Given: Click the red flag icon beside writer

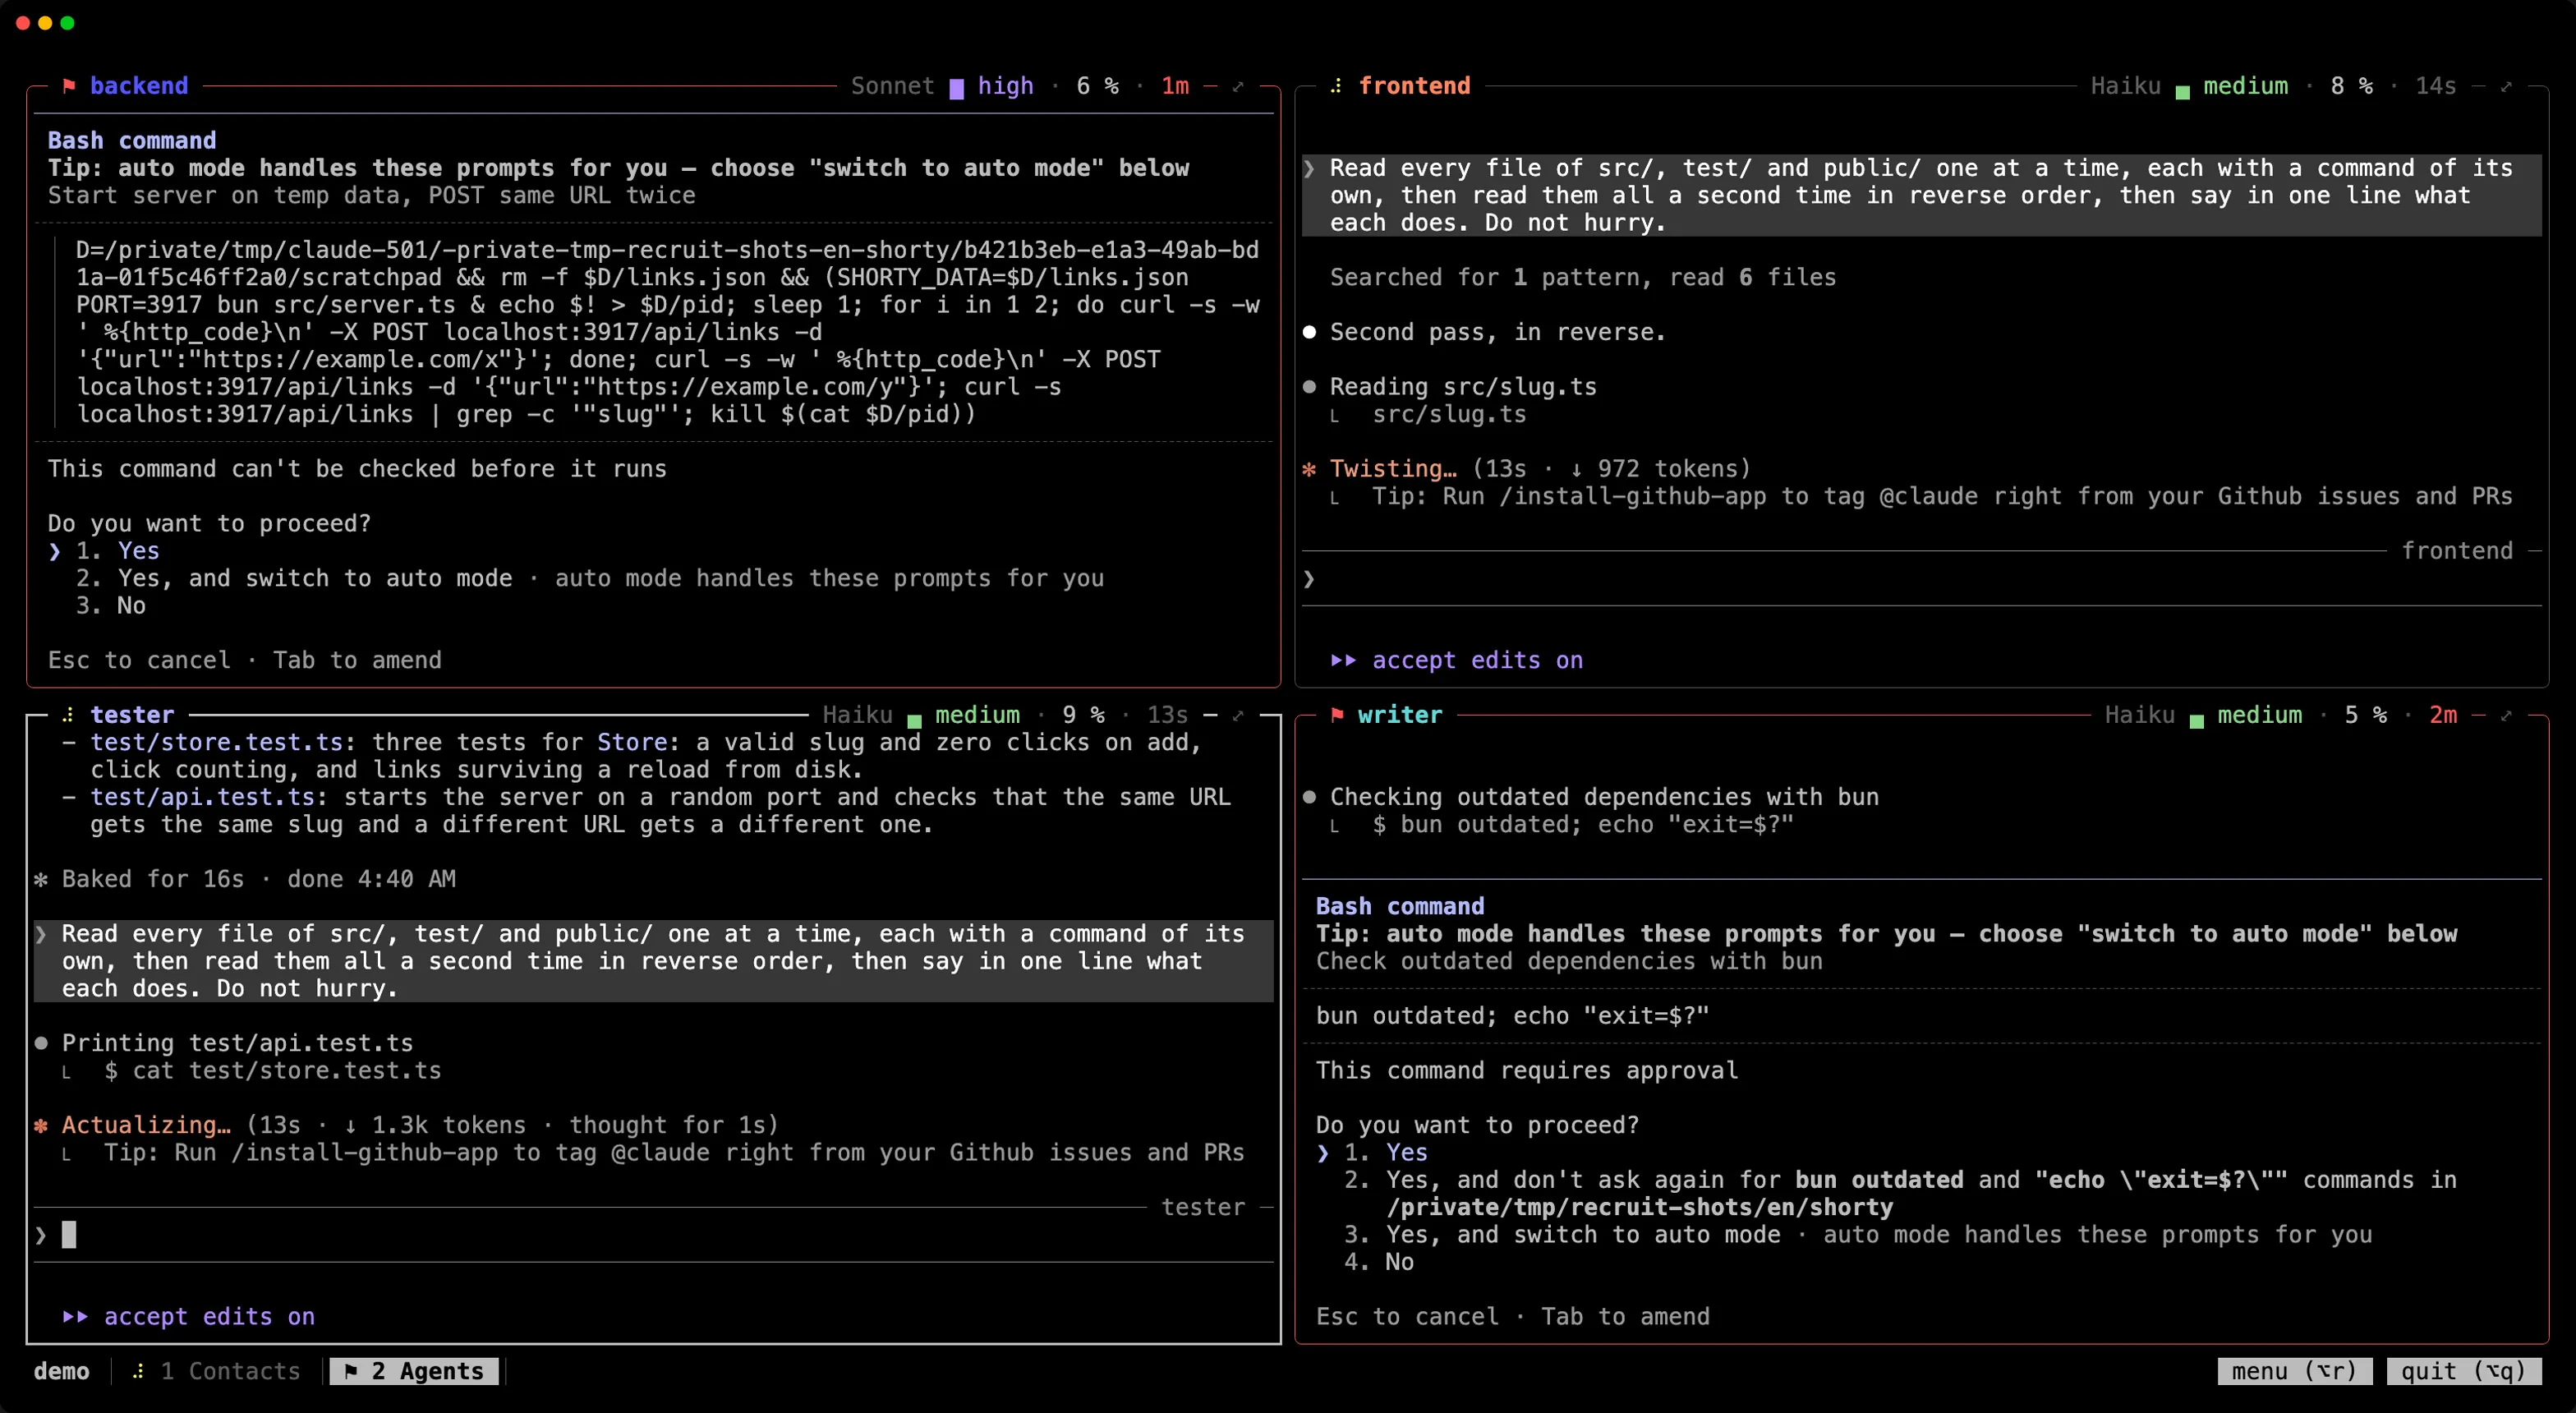Looking at the screenshot, I should coord(1337,715).
